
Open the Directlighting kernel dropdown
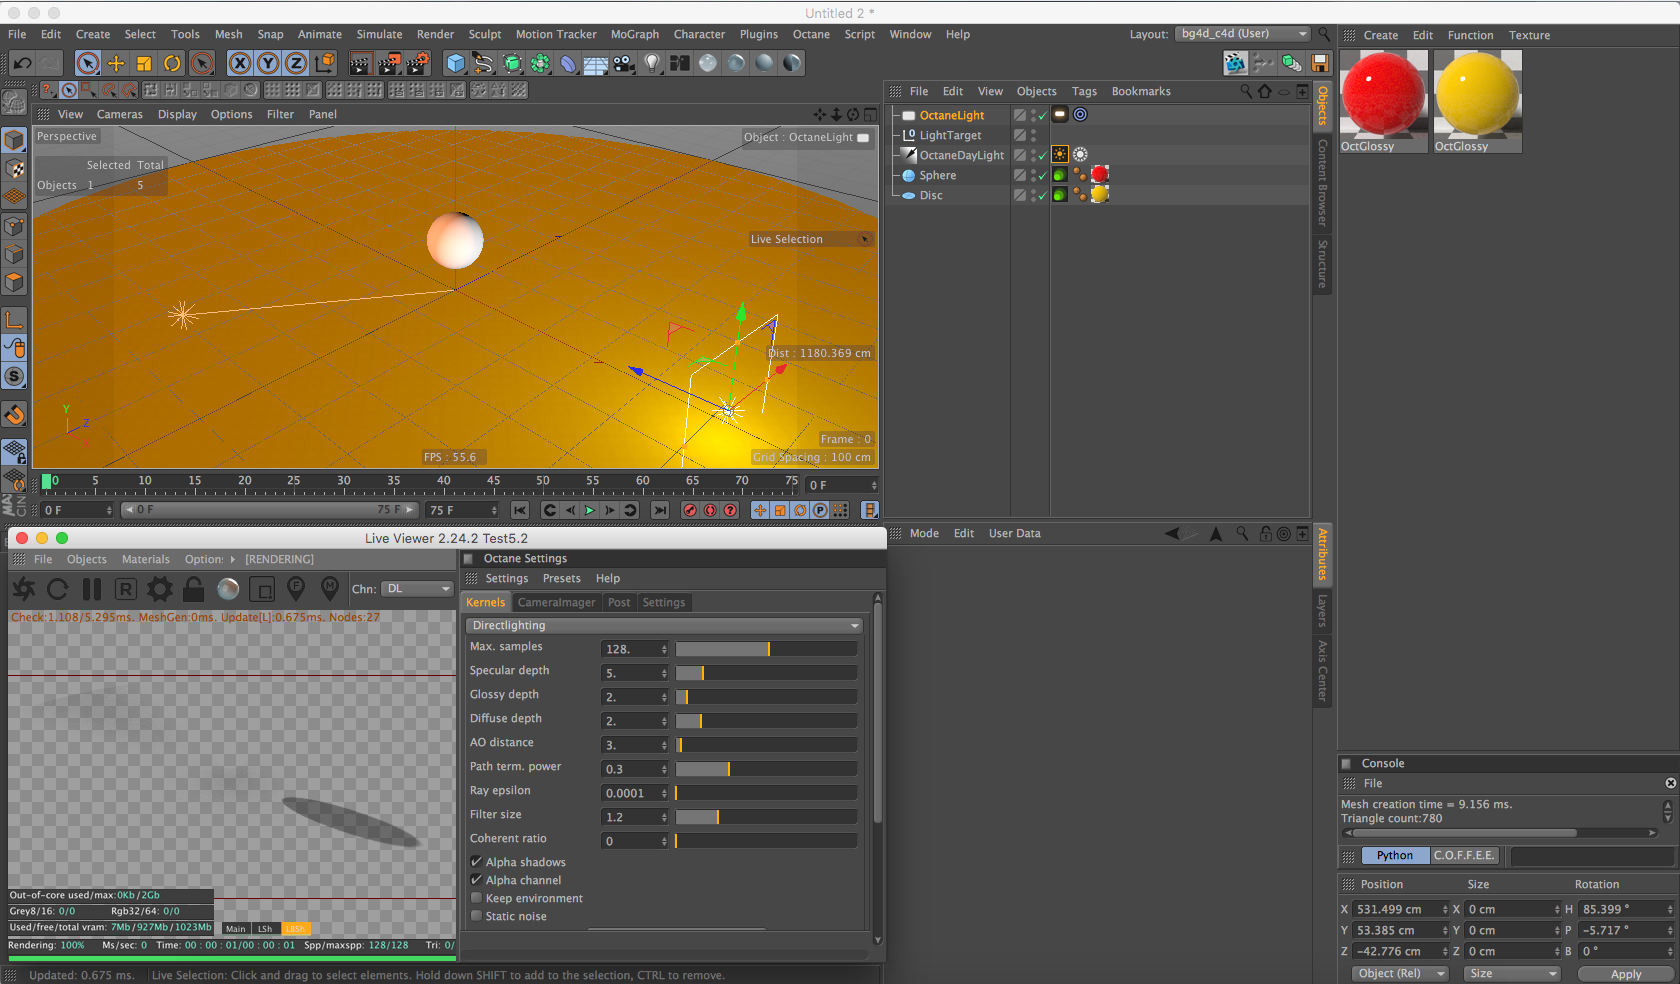click(x=665, y=625)
